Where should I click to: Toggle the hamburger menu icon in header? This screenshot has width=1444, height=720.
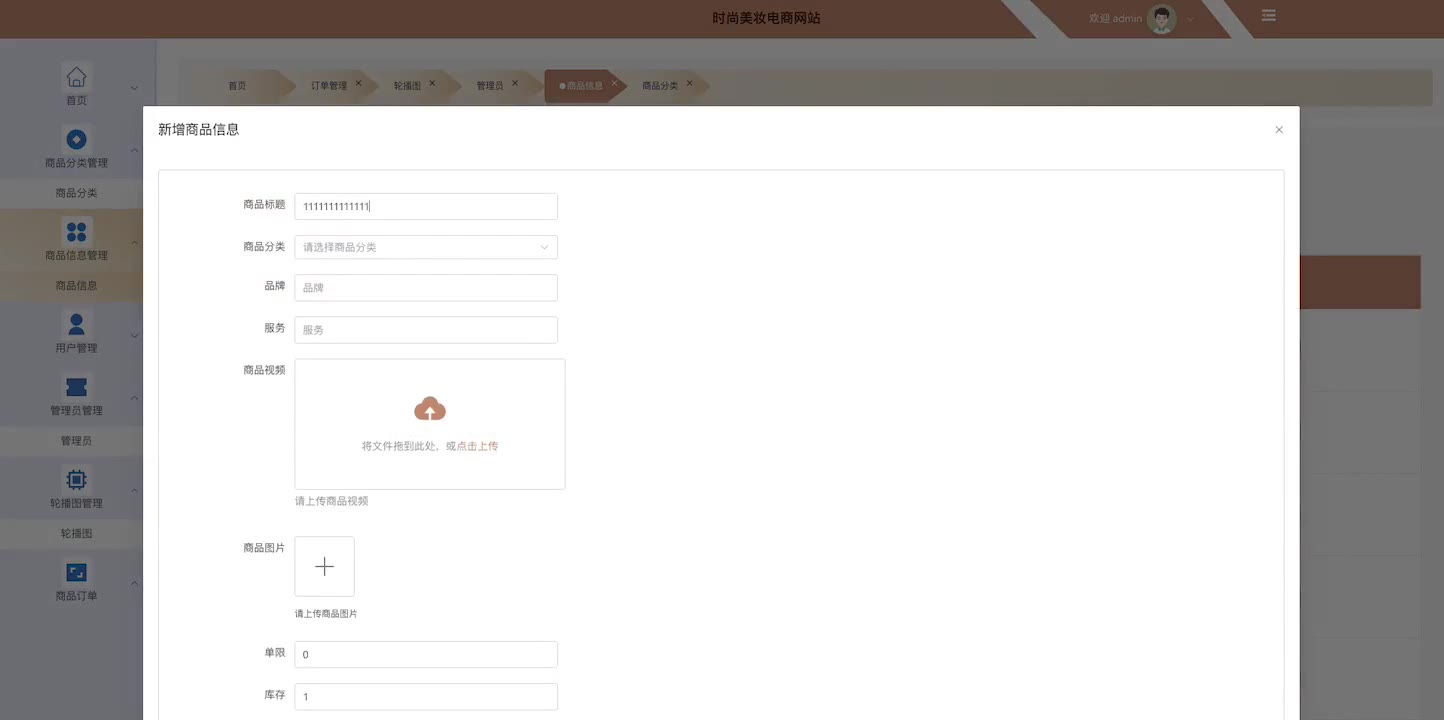(x=1268, y=16)
